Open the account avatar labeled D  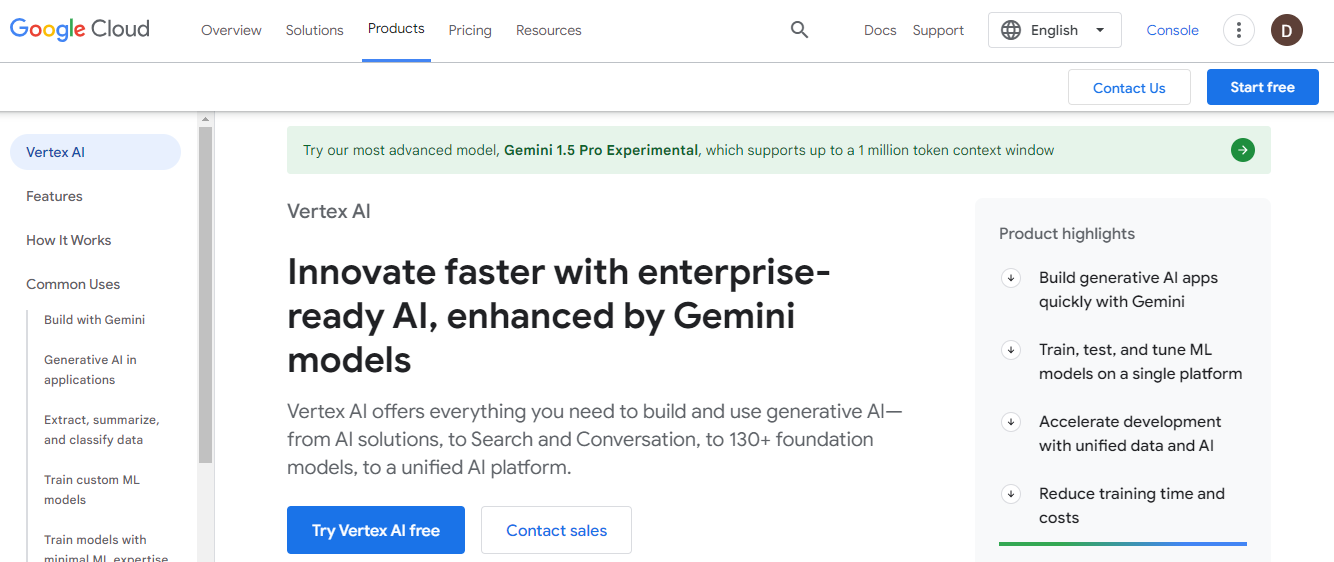[x=1287, y=30]
